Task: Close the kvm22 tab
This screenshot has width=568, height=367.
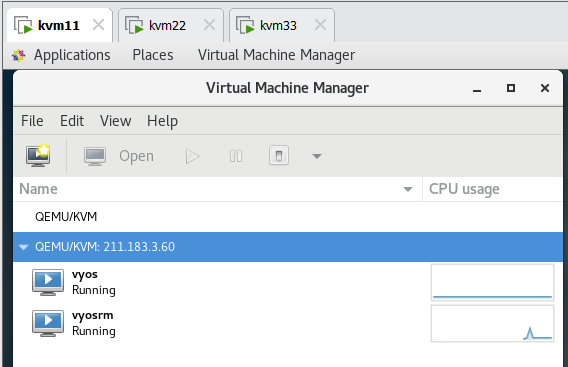Action: point(209,25)
